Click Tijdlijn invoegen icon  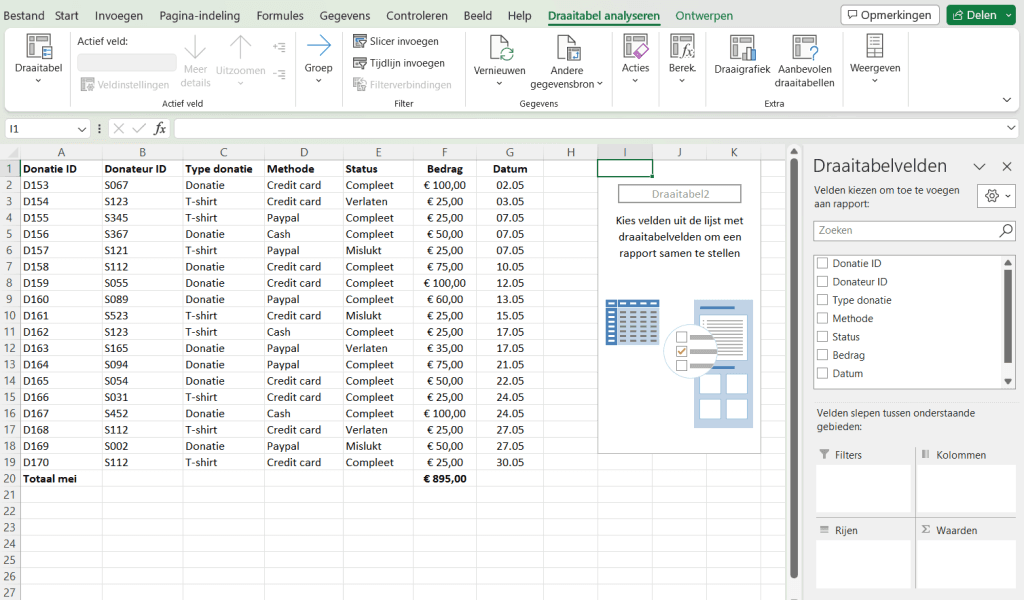click(361, 63)
